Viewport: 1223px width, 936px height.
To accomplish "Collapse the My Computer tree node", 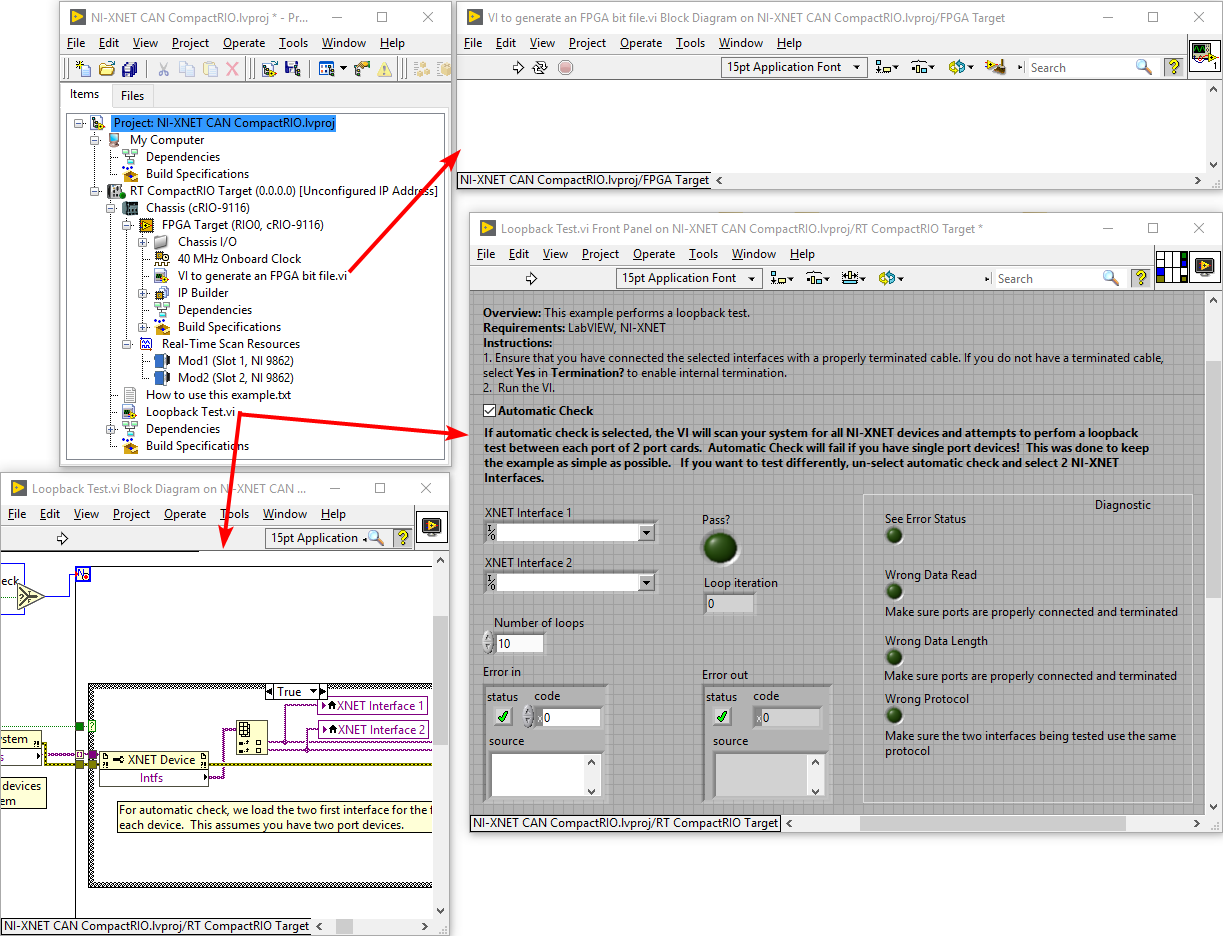I will (96, 140).
